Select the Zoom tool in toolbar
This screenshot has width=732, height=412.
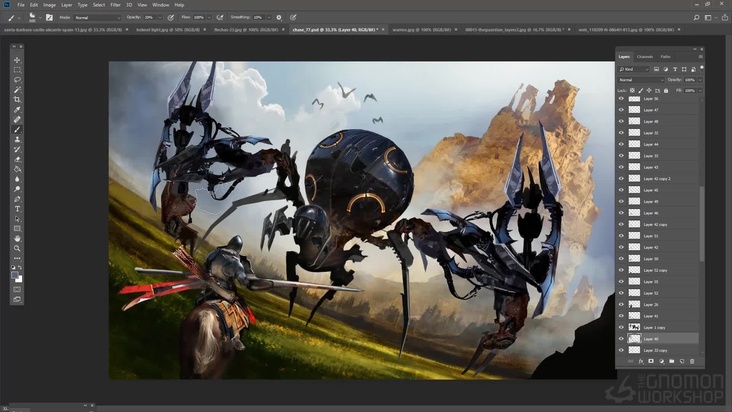click(17, 248)
